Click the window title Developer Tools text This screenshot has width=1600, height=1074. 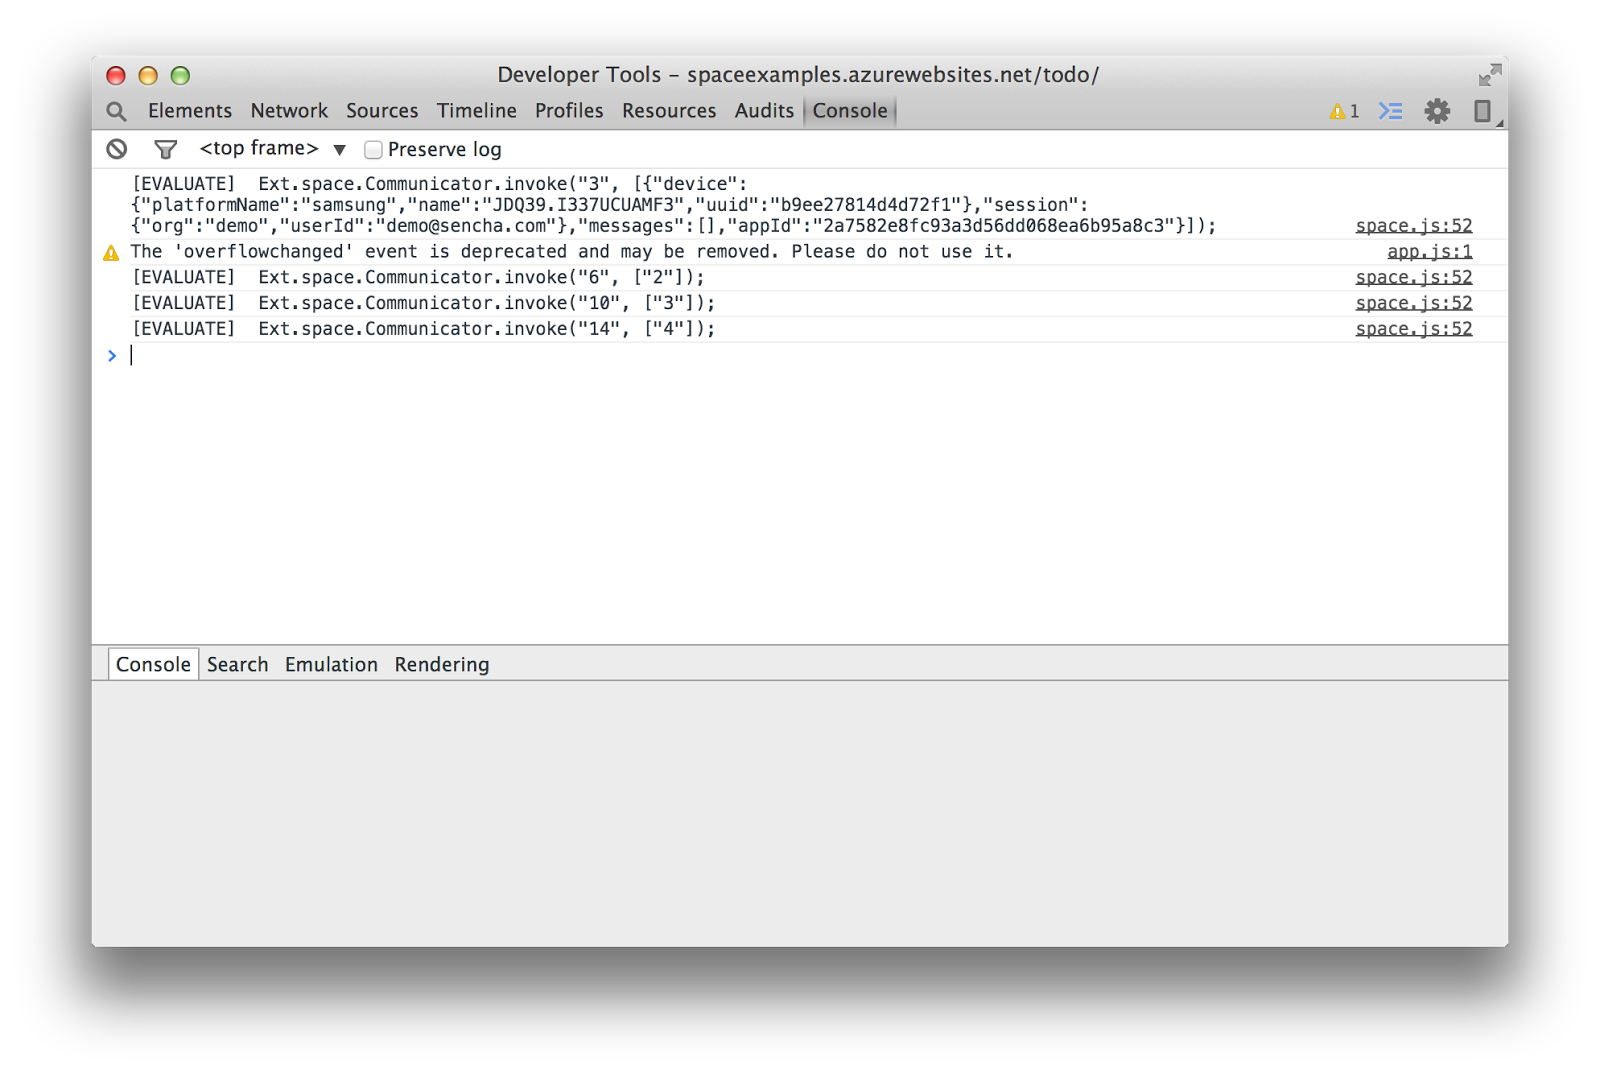point(798,75)
